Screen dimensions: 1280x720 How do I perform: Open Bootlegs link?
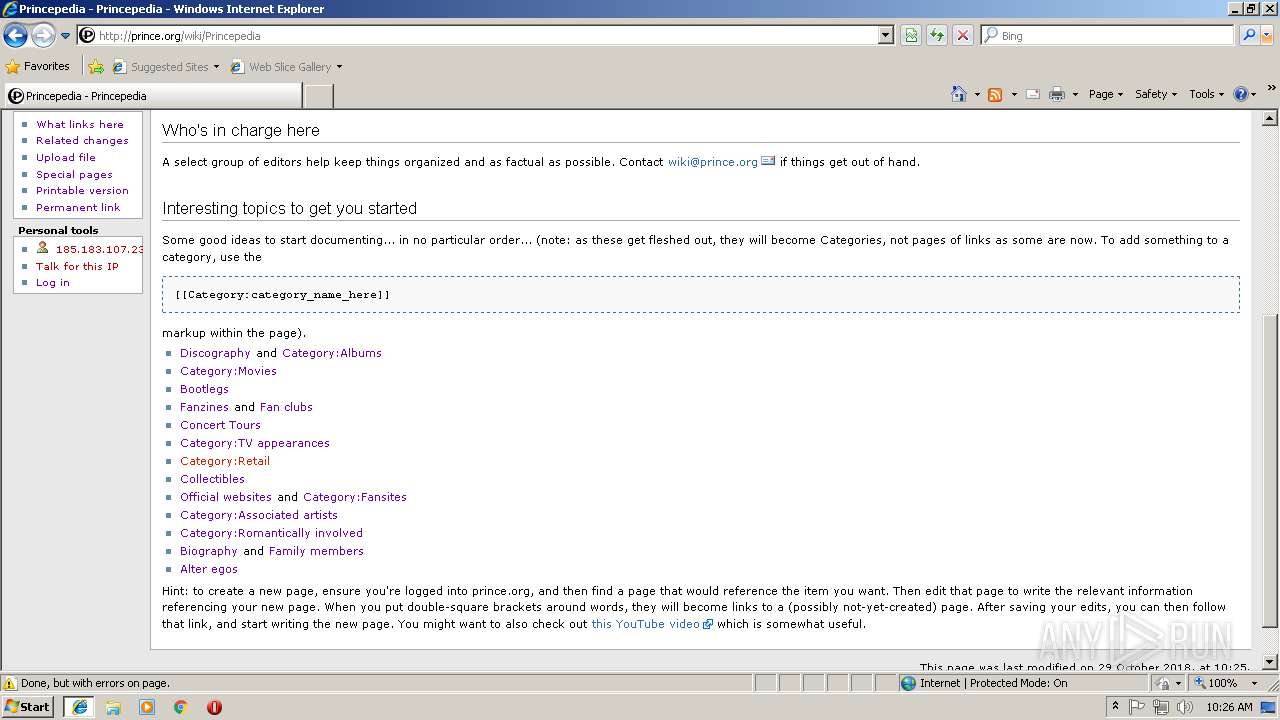[x=204, y=389]
